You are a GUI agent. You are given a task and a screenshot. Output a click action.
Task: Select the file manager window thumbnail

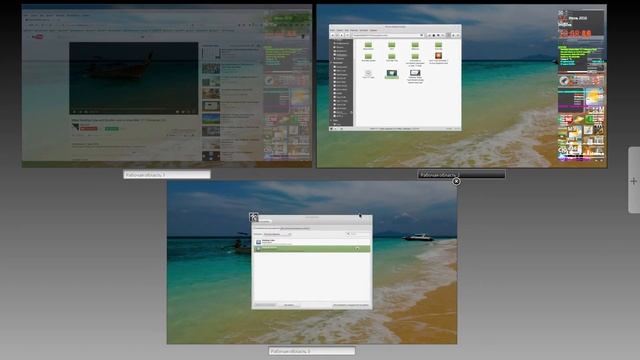tap(395, 78)
